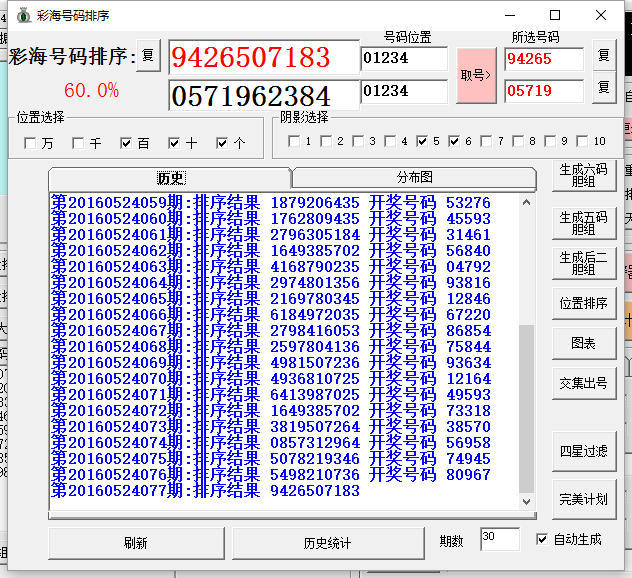Viewport: 632px width, 578px height.
Task: Click the 复 button next to 05719
Action: click(603, 89)
